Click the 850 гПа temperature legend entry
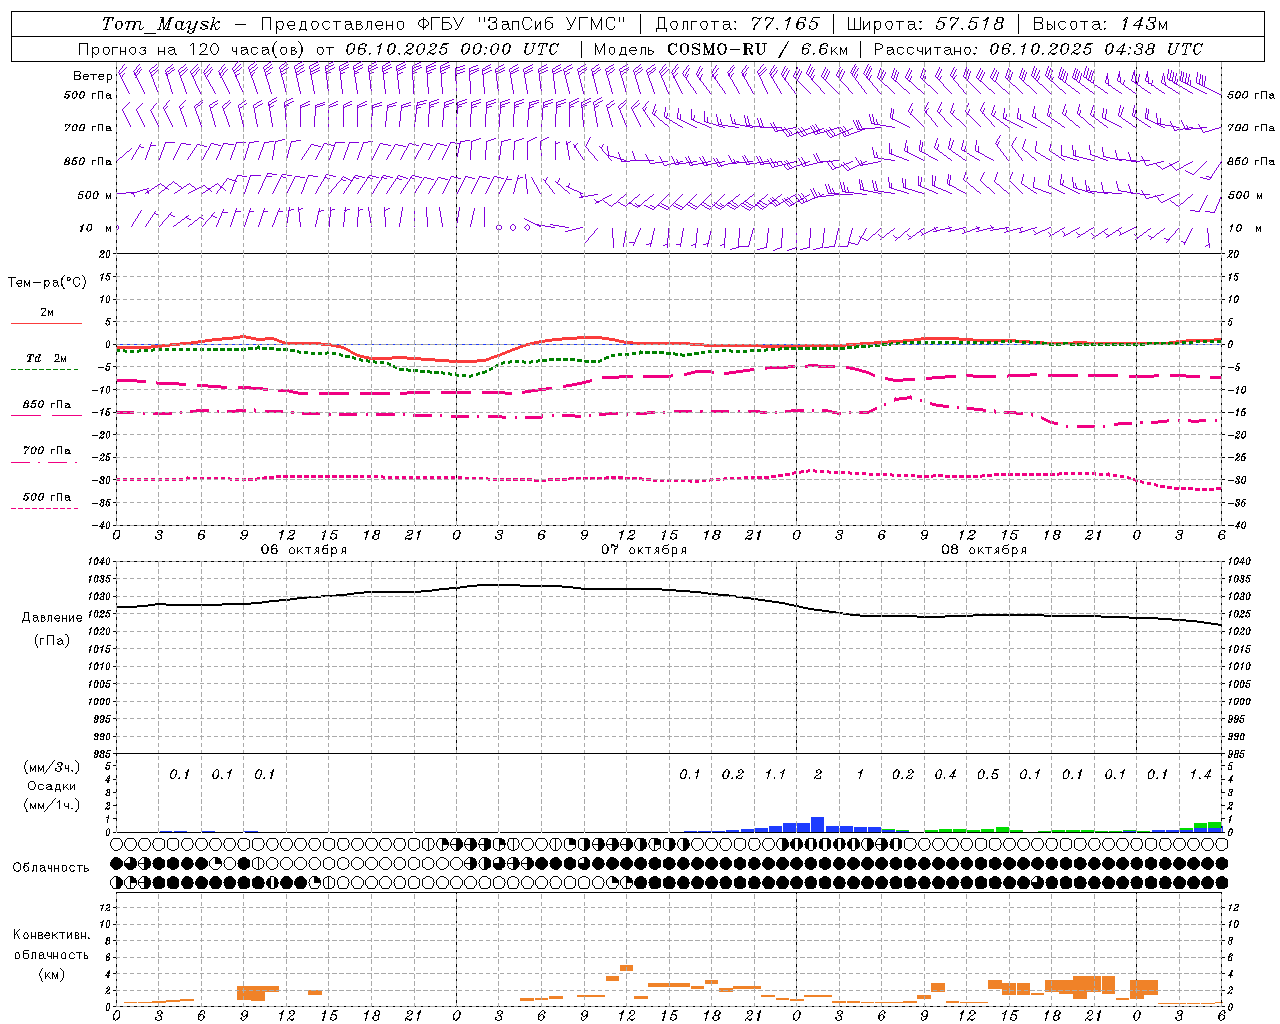The width and height of the screenshot is (1280, 1024). [47, 405]
